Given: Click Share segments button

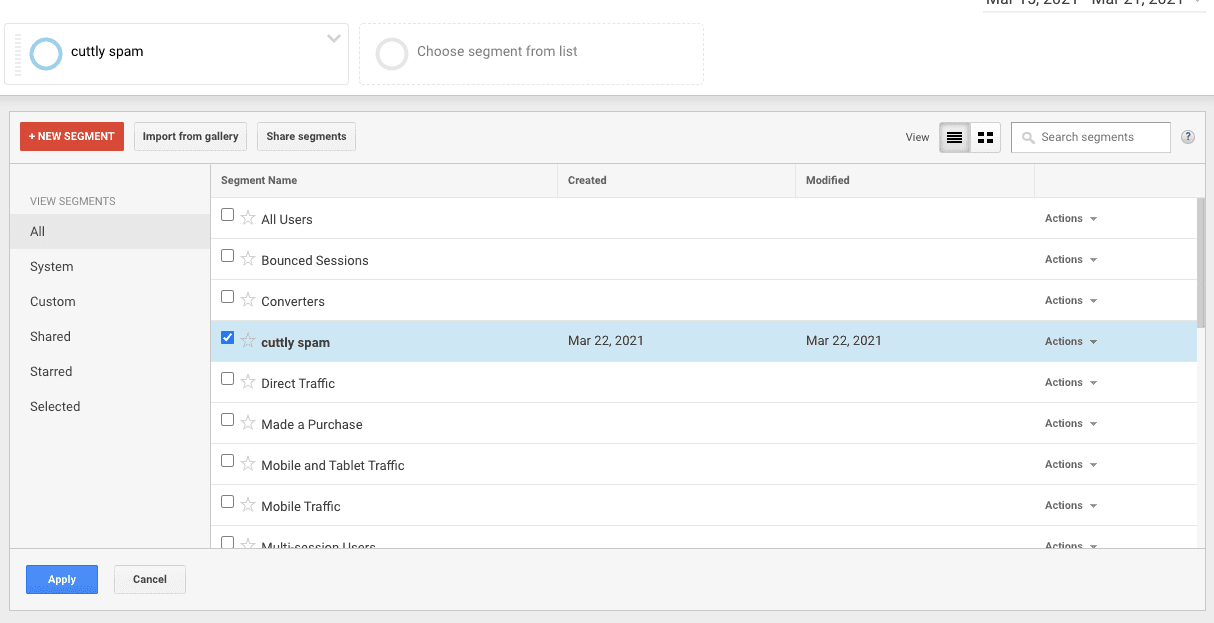Looking at the screenshot, I should [x=306, y=136].
